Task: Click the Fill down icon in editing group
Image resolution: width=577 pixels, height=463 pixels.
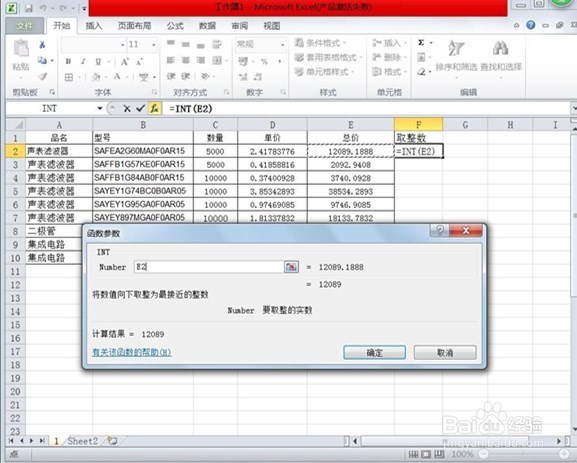Action: (421, 57)
